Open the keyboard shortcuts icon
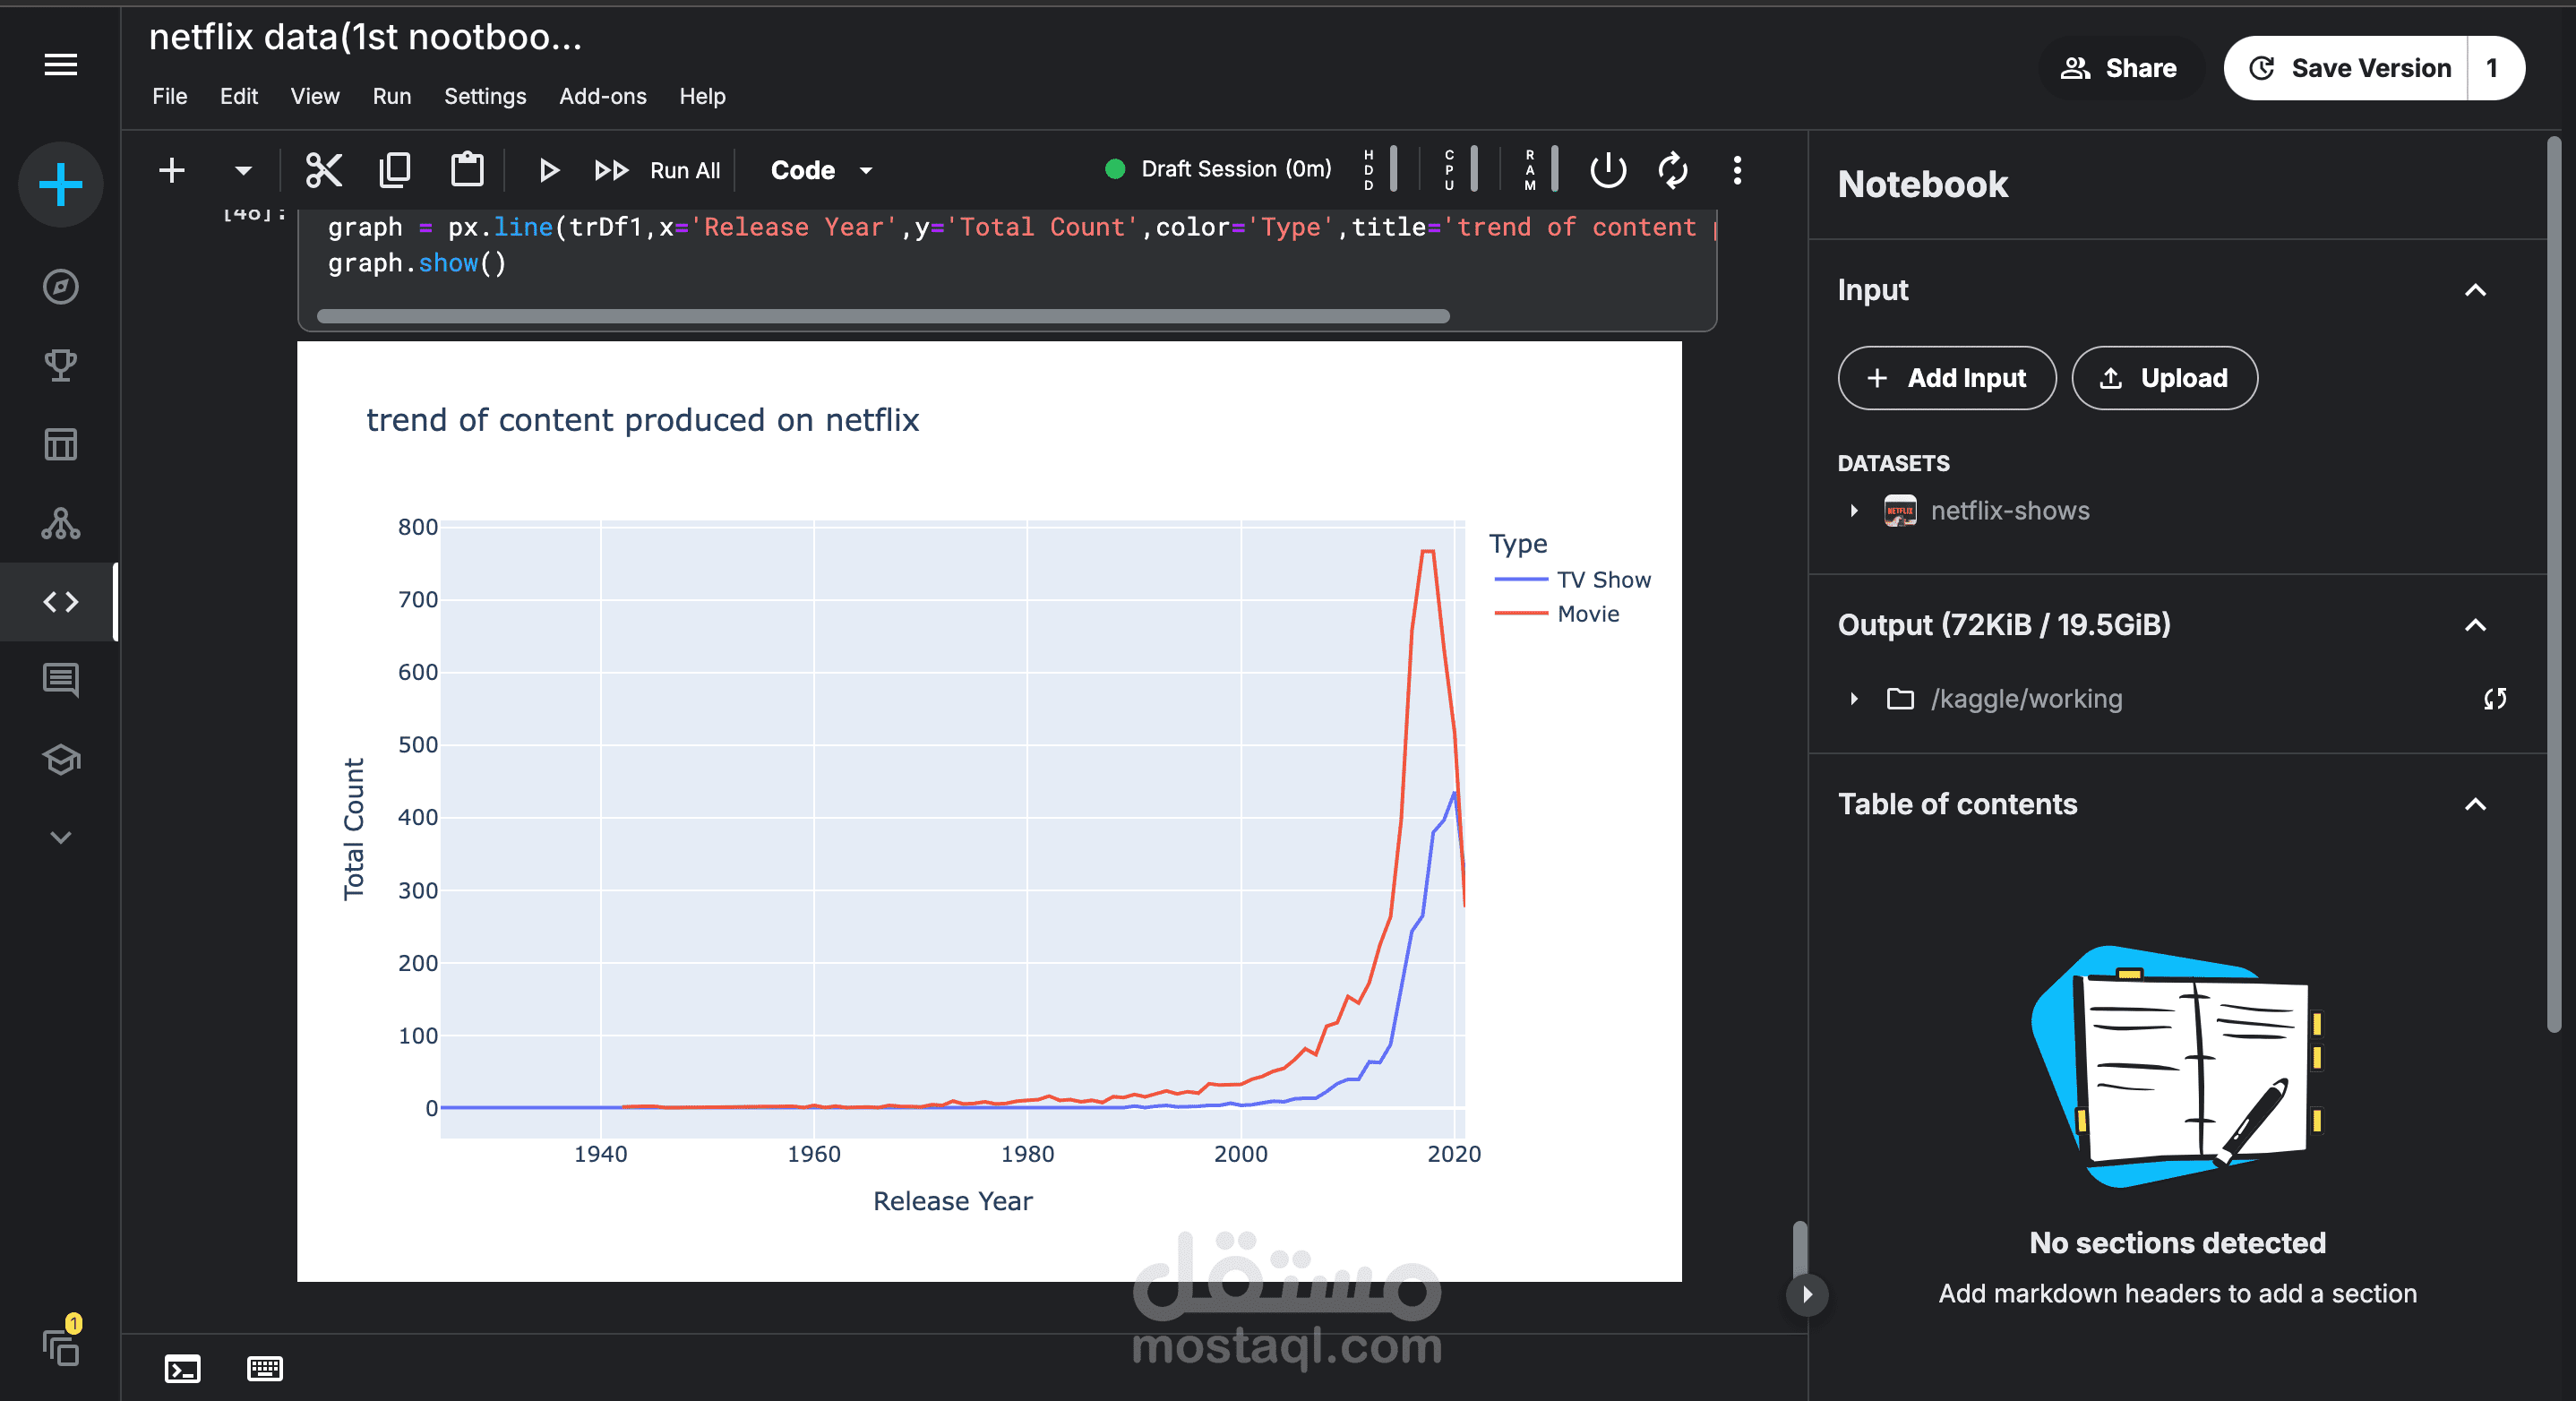 tap(265, 1368)
